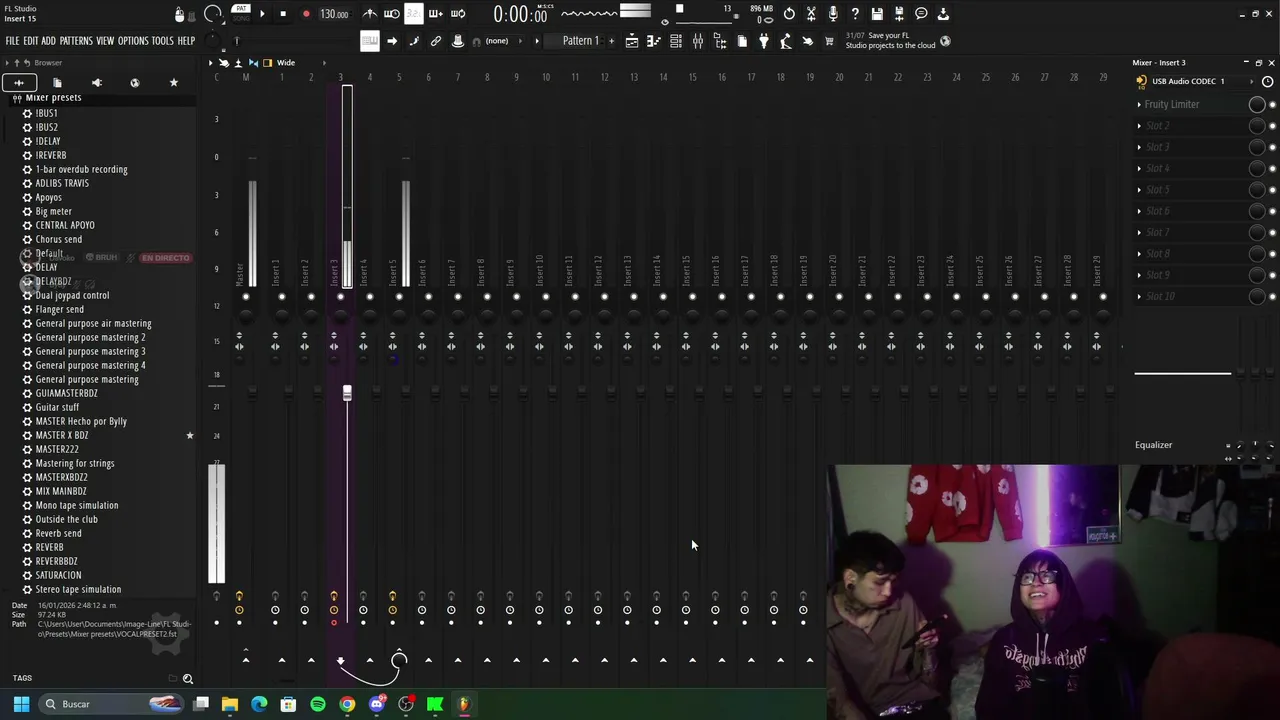The height and width of the screenshot is (720, 1280).
Task: Open the VIEW menu
Action: pyautogui.click(x=105, y=41)
